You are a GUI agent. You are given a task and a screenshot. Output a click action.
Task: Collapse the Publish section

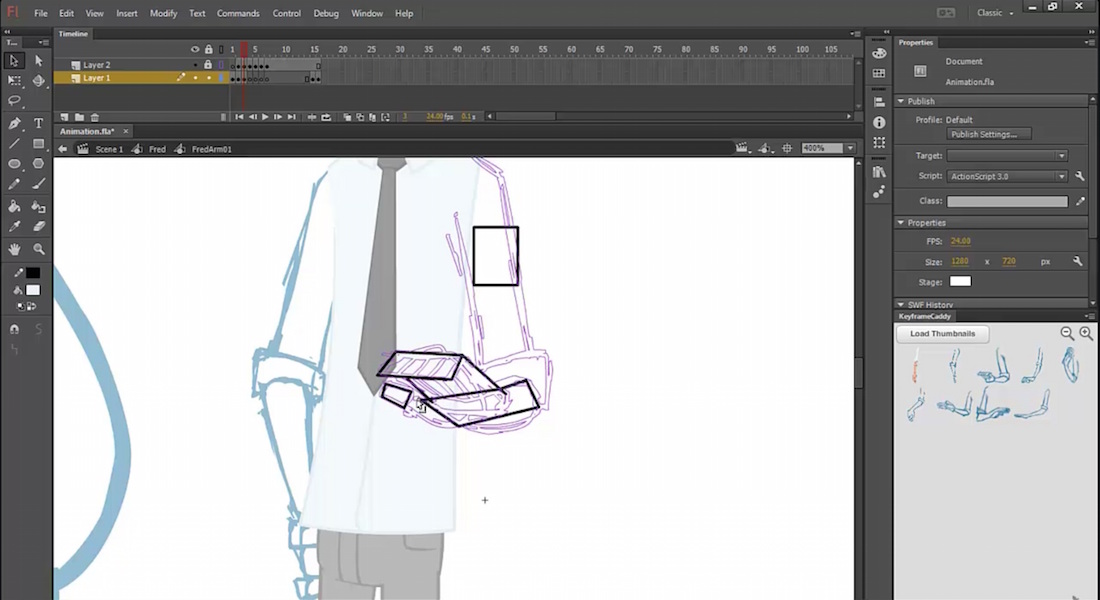point(901,101)
